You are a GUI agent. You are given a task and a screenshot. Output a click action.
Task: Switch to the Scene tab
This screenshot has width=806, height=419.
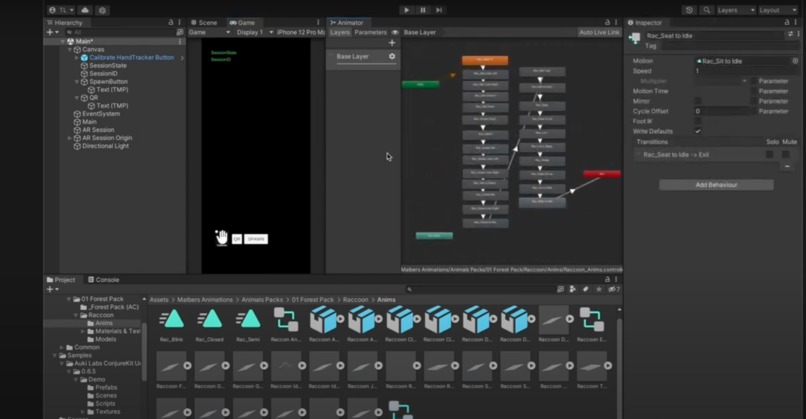coord(204,23)
